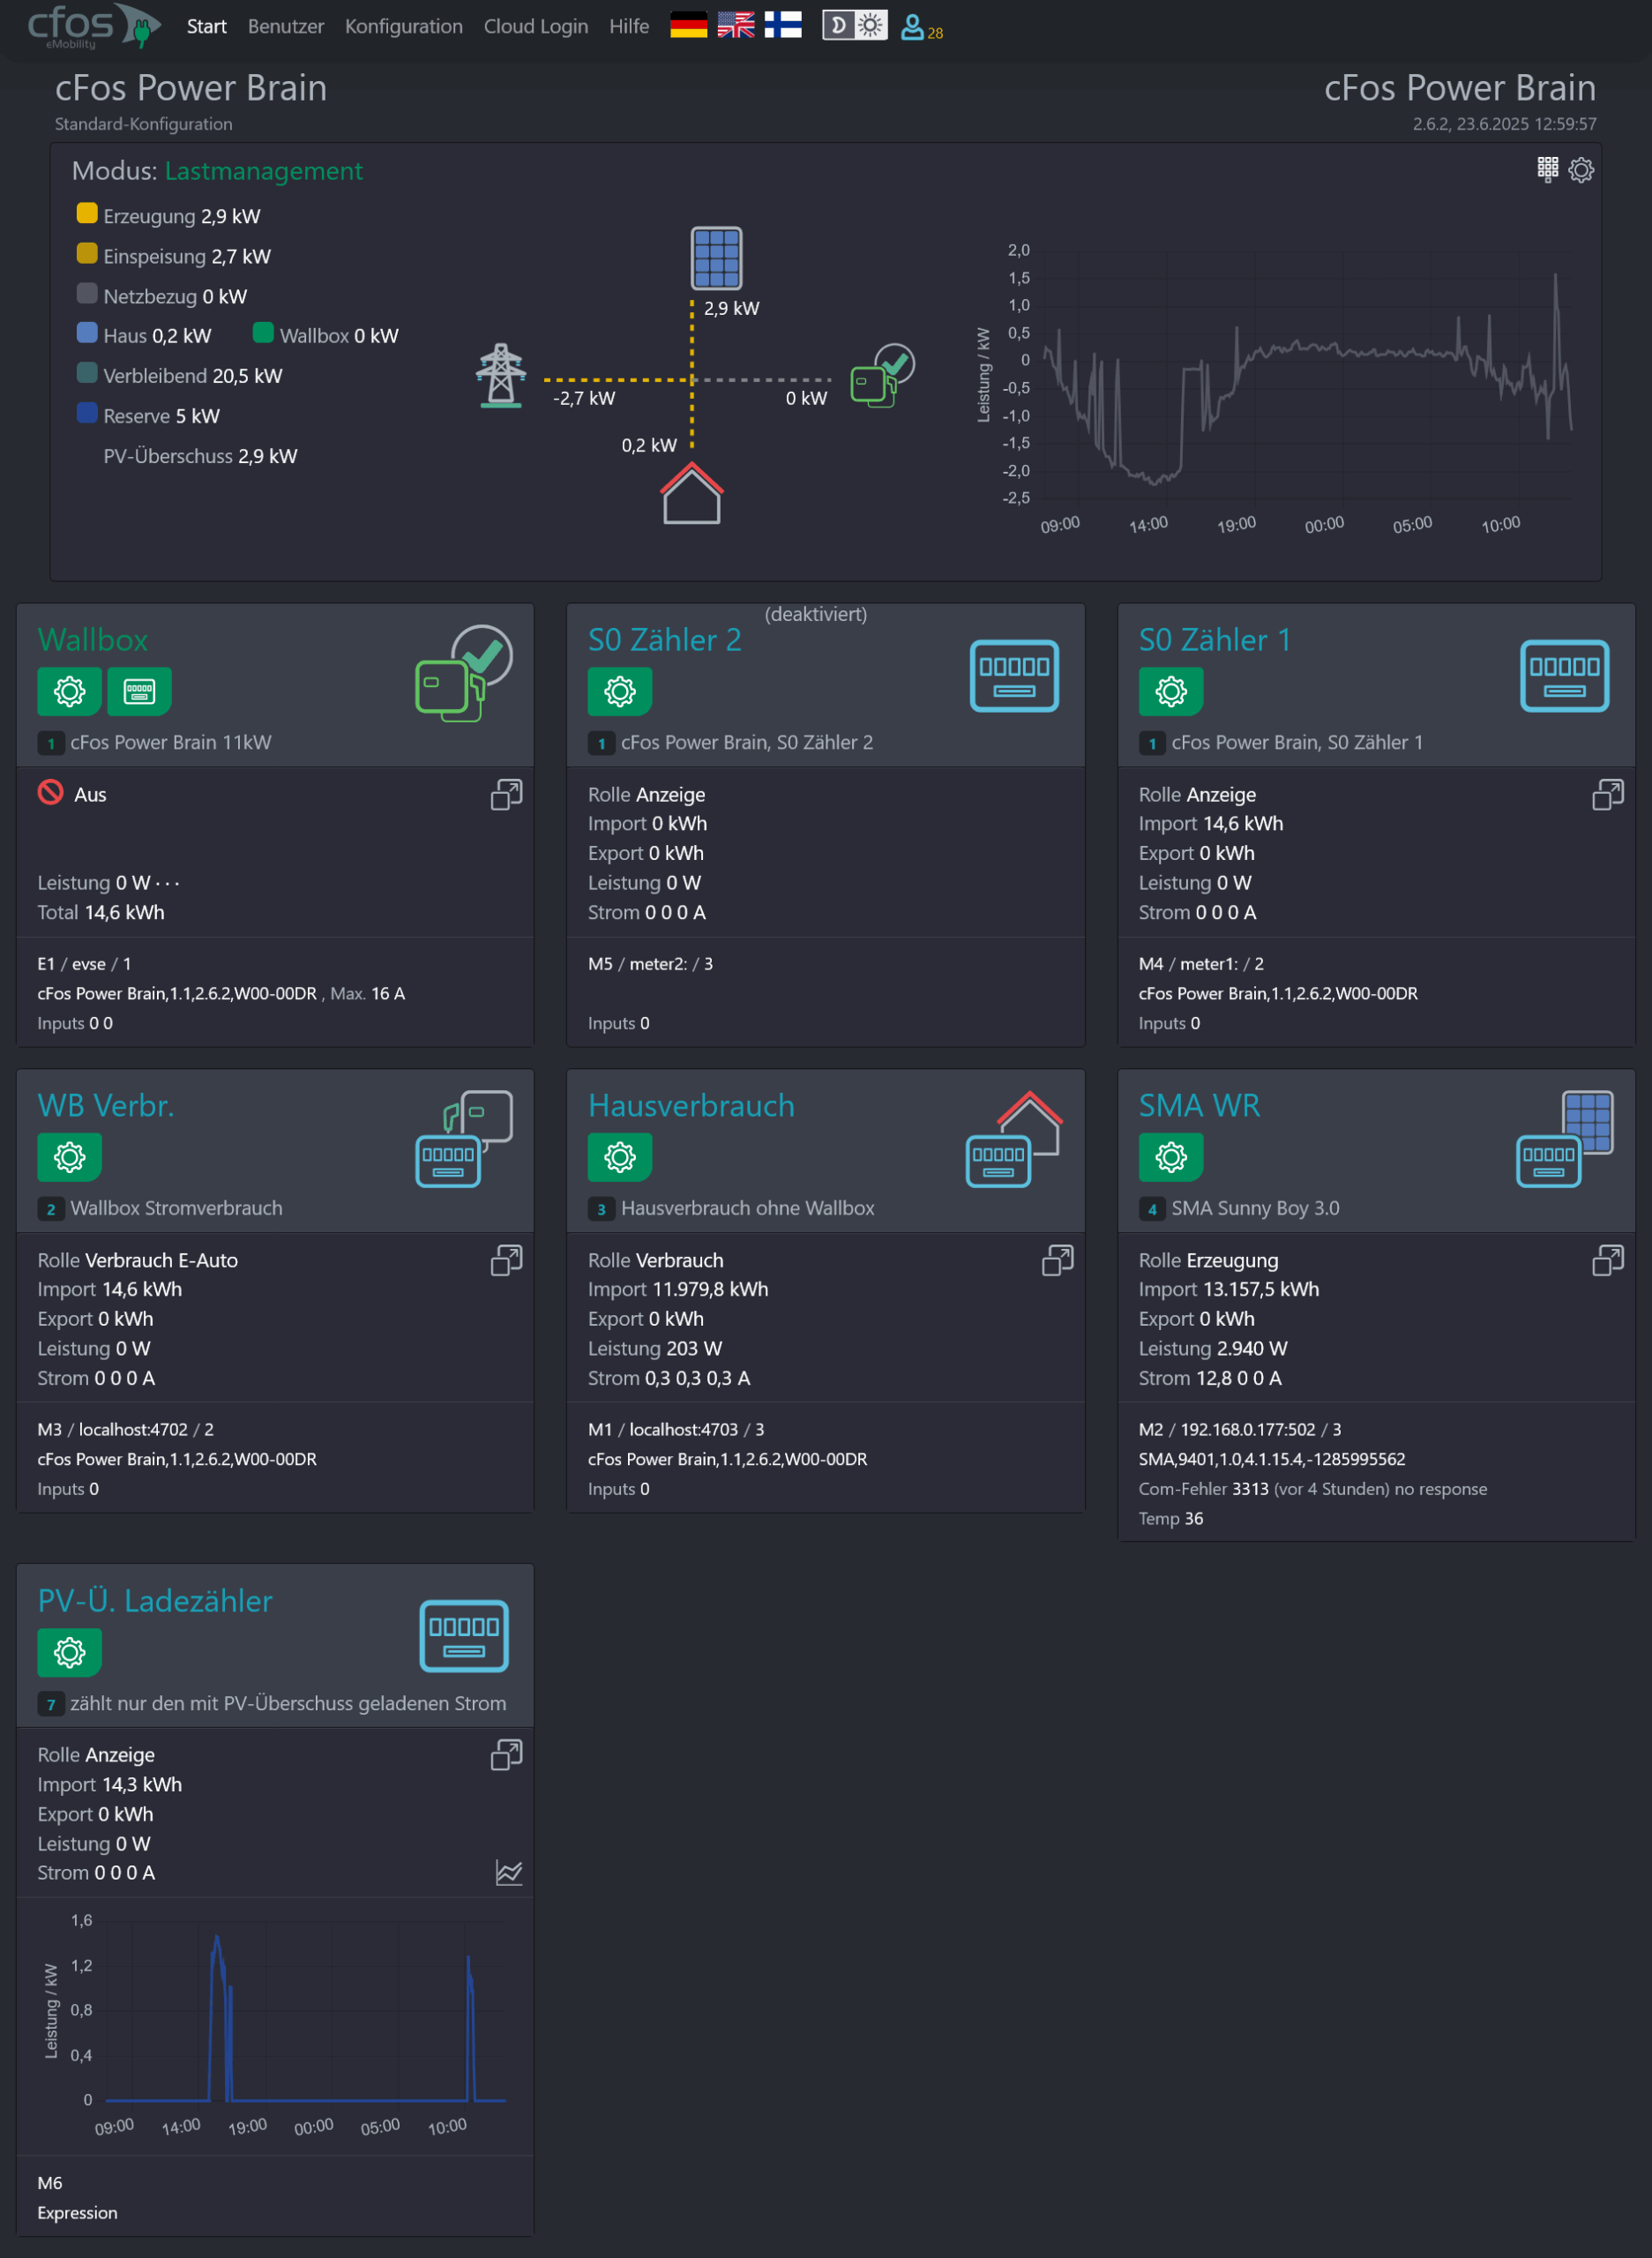Toggle the Wallbox green legend swatch
This screenshot has height=2258, width=1652.
coord(263,332)
